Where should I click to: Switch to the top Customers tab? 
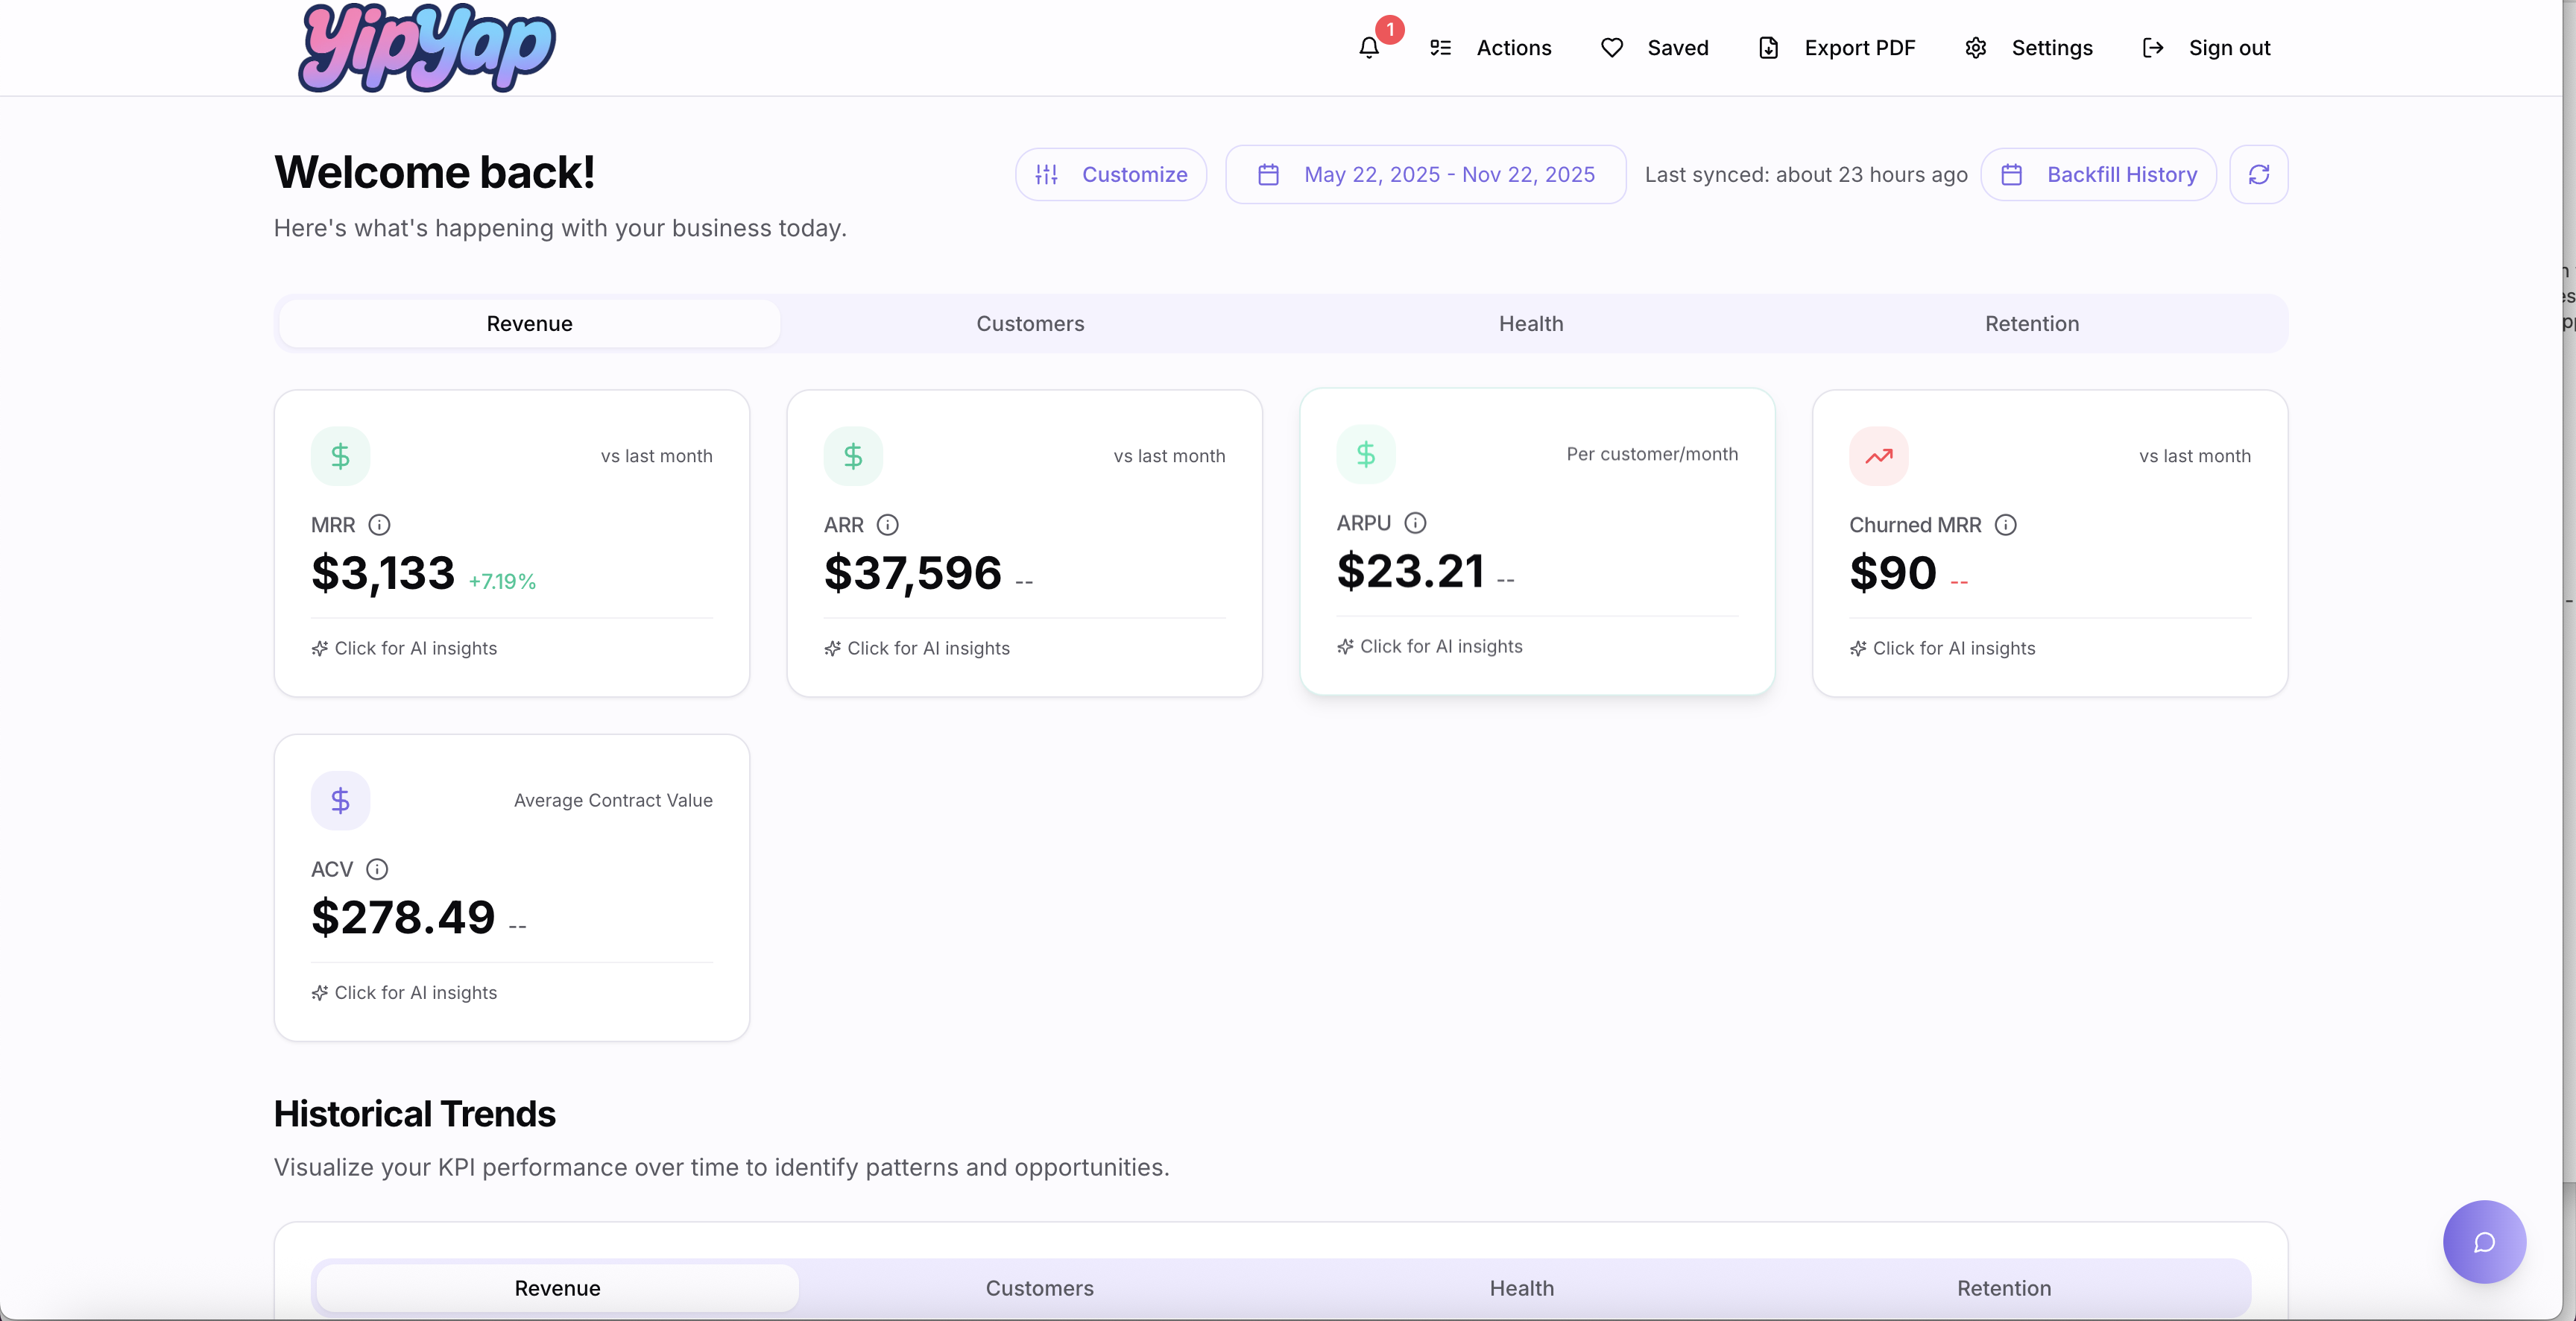[1030, 324]
